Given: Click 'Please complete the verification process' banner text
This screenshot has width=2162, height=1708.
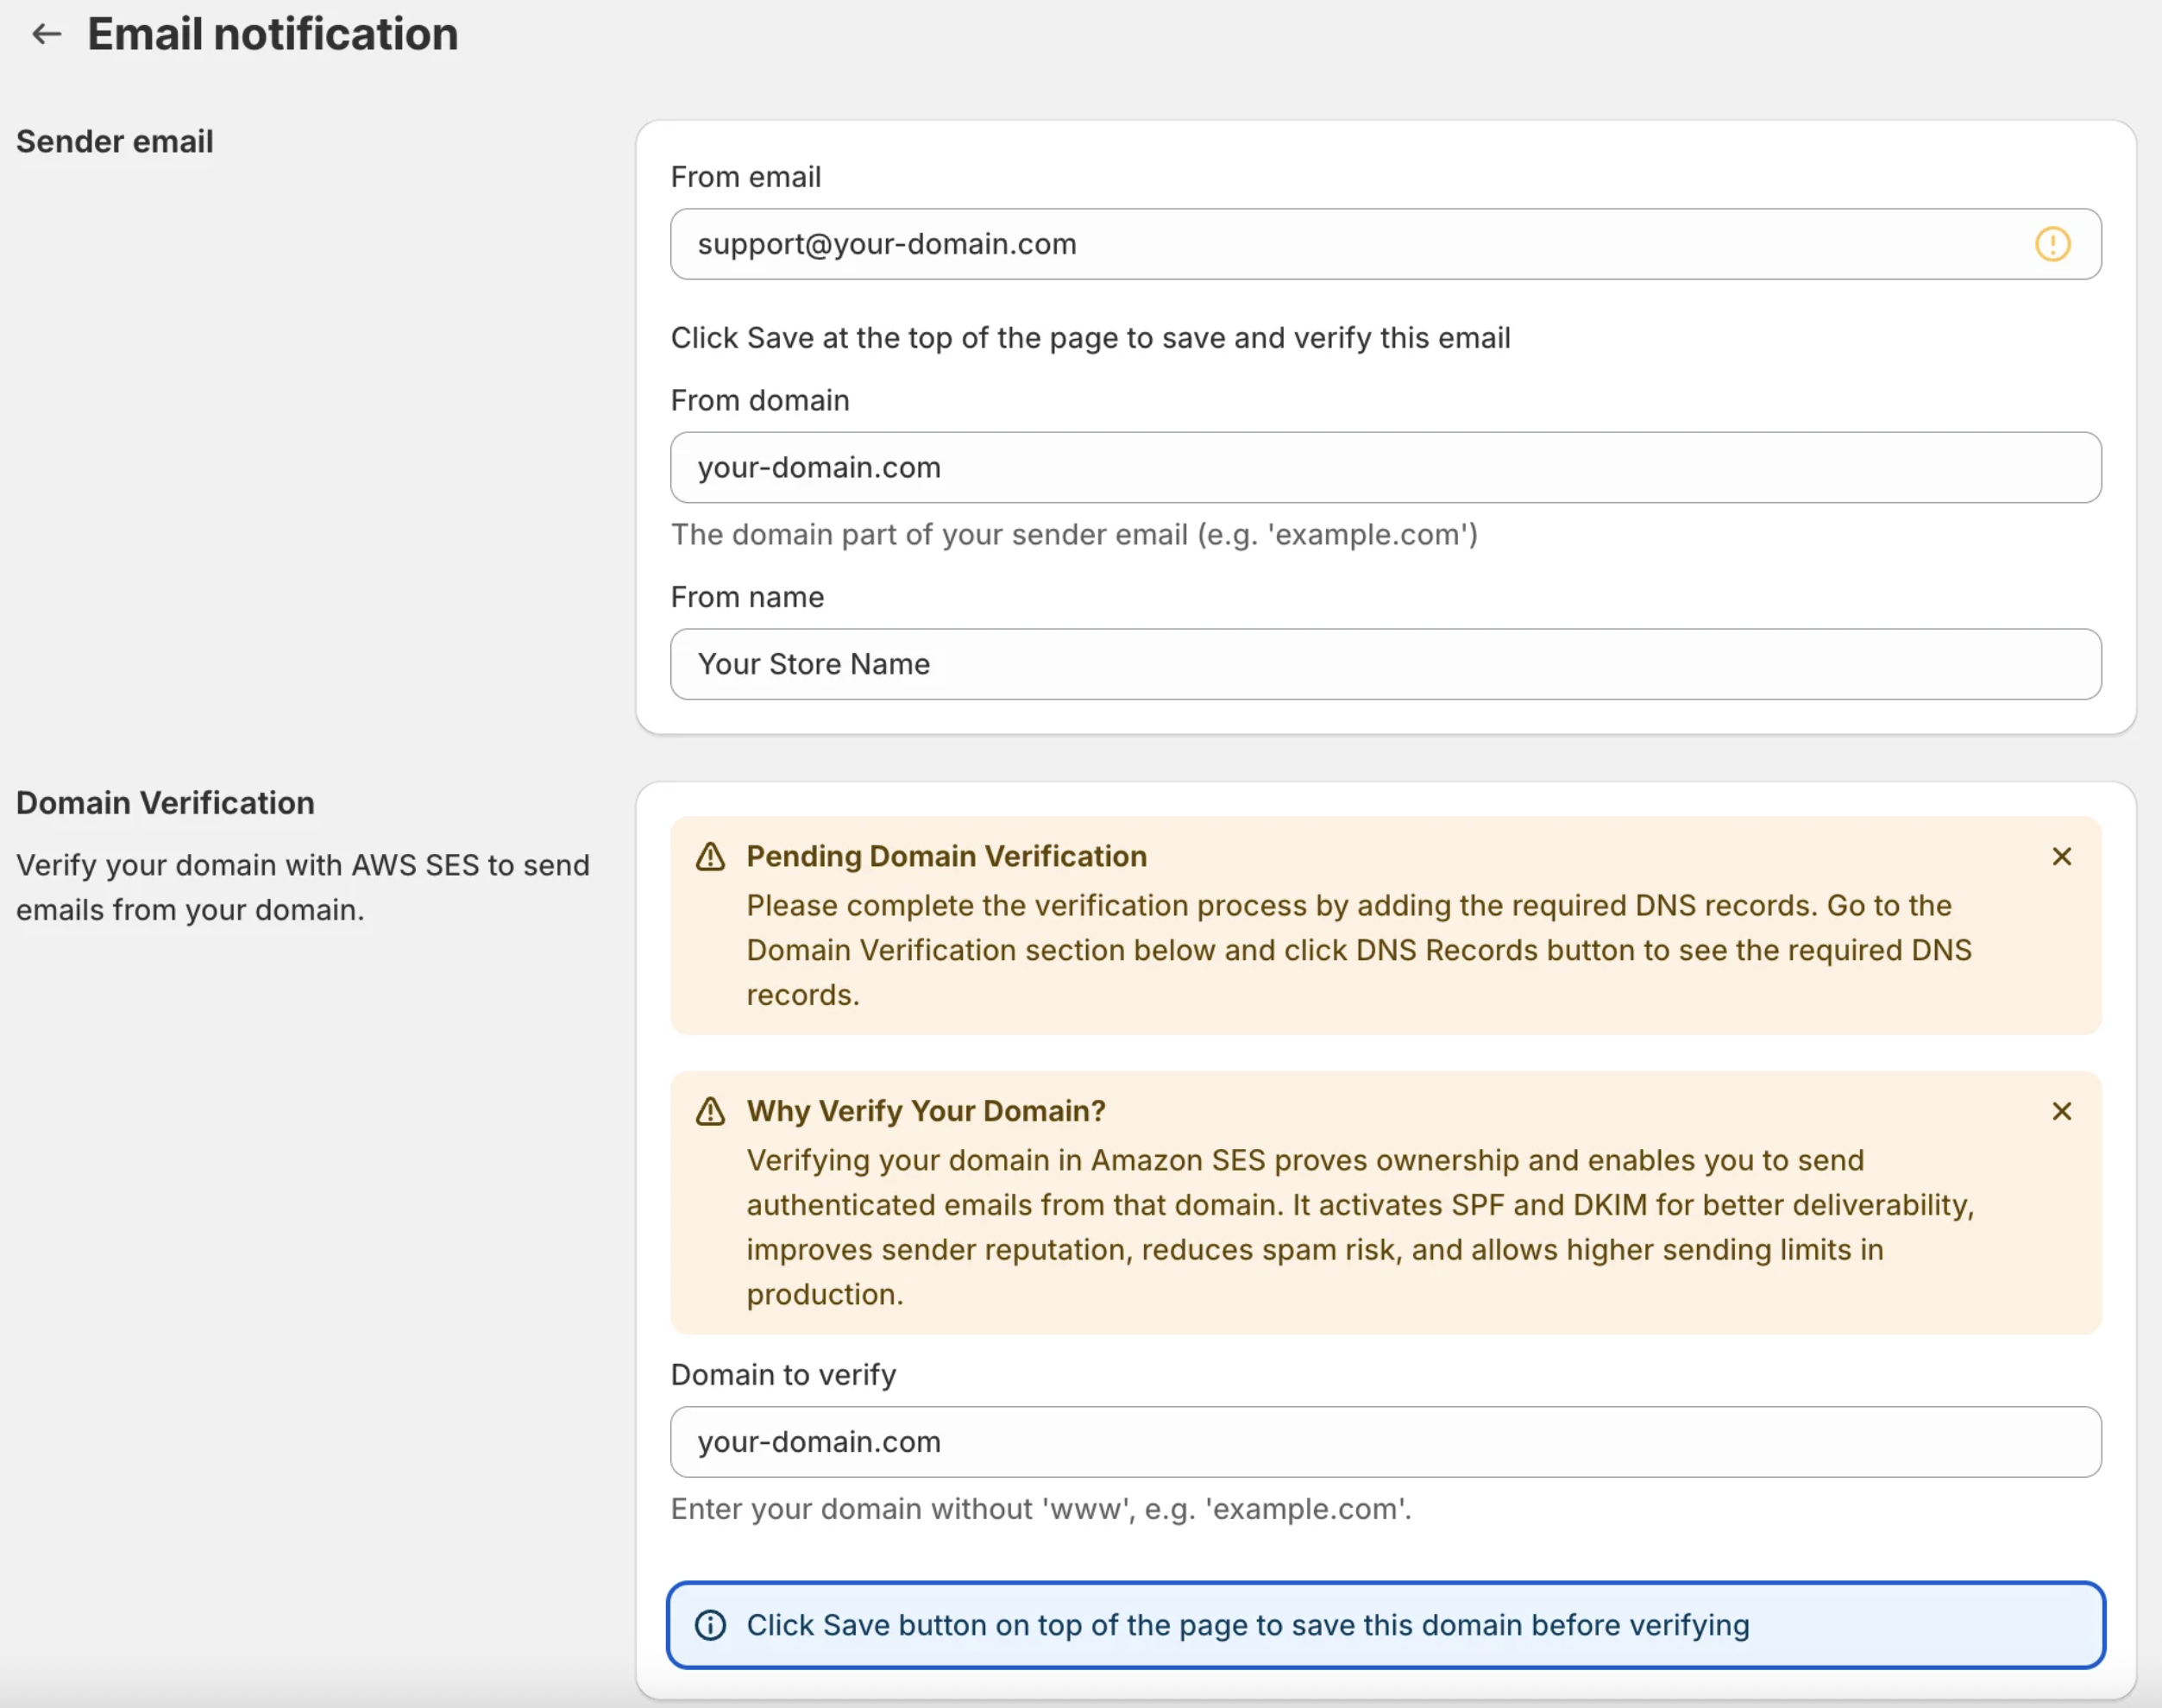Looking at the screenshot, I should (1359, 950).
